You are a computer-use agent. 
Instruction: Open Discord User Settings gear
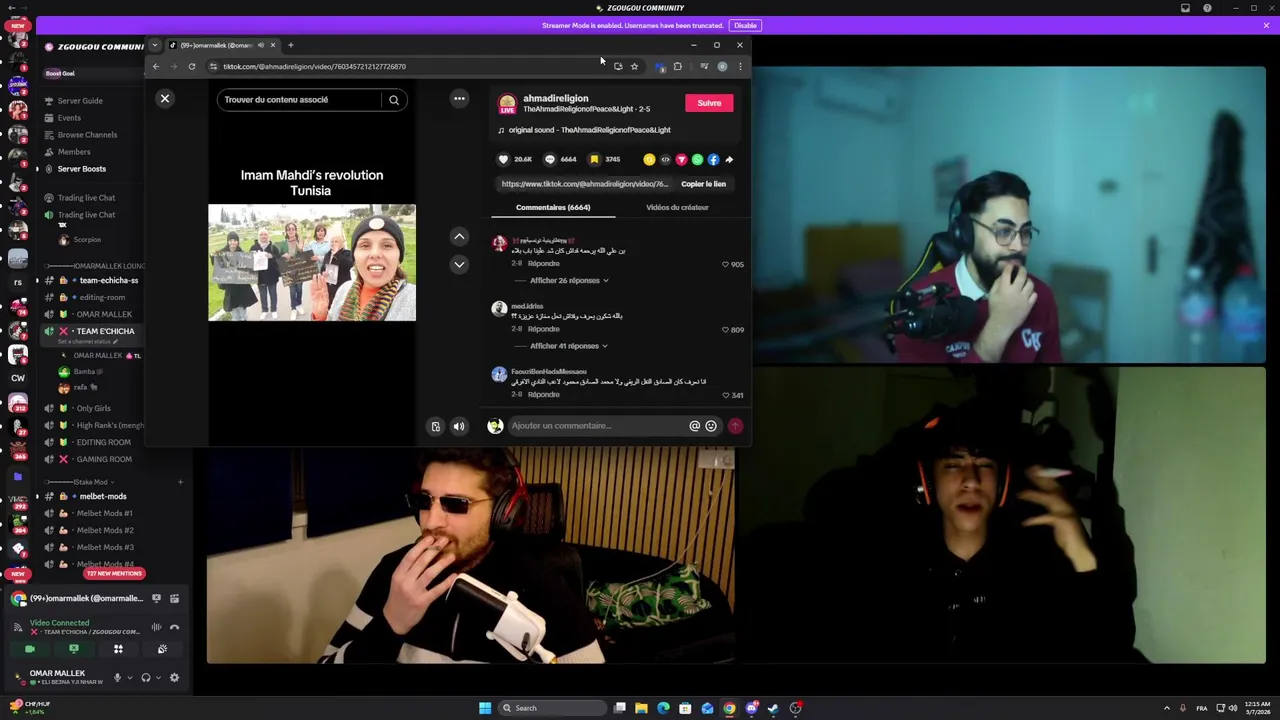(174, 678)
